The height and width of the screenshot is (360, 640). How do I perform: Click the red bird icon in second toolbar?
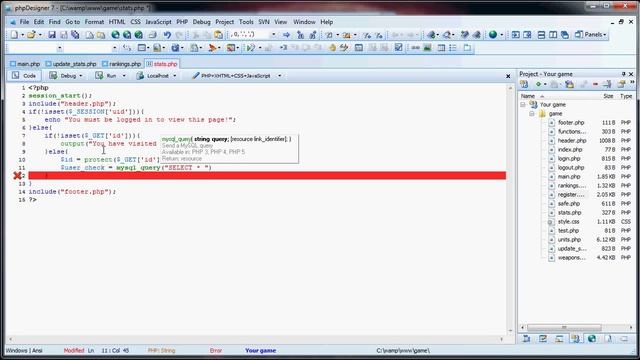[x=212, y=48]
